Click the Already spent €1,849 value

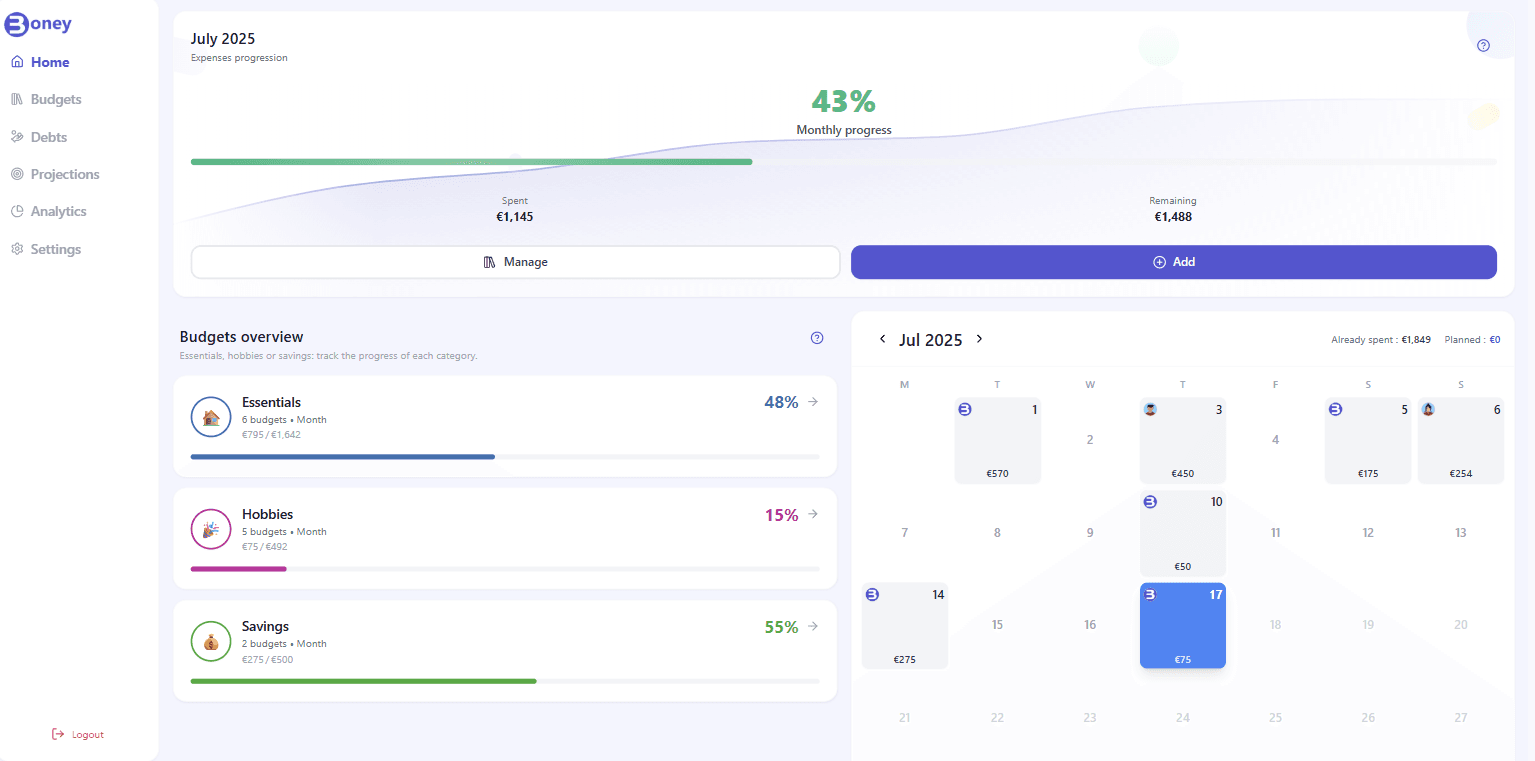tap(1416, 340)
